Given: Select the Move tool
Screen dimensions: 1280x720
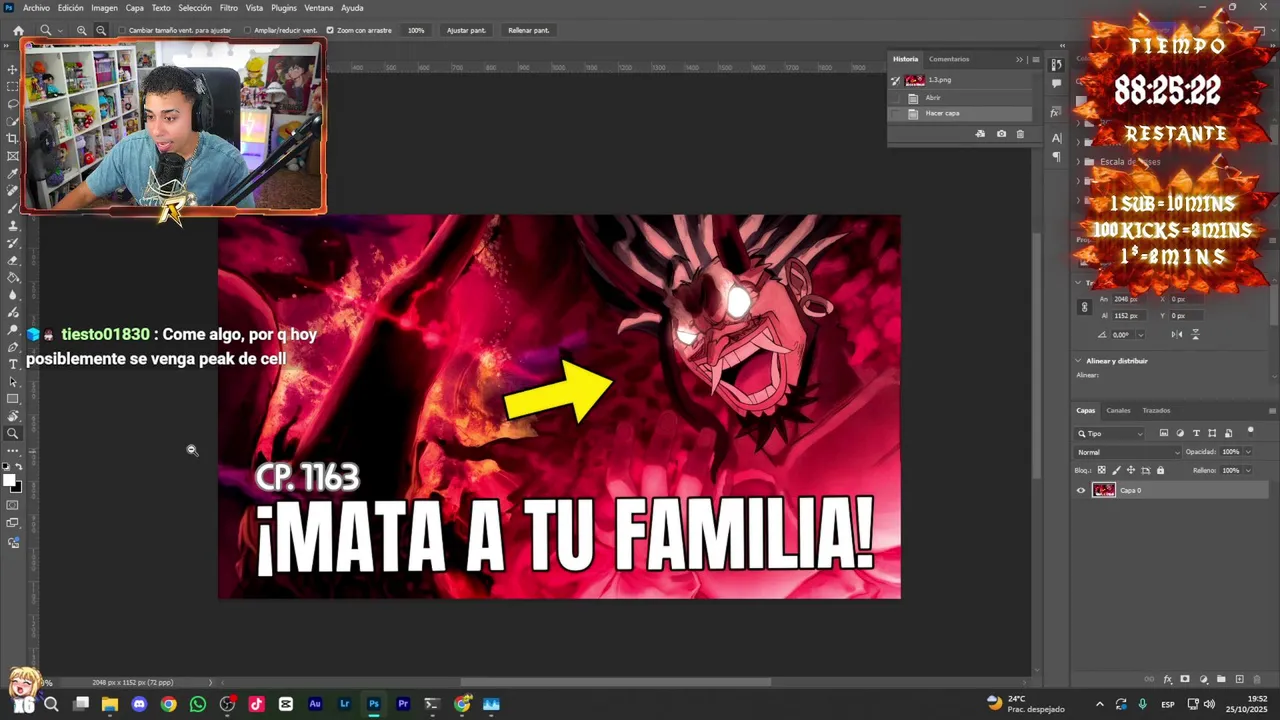Looking at the screenshot, I should 13,69.
